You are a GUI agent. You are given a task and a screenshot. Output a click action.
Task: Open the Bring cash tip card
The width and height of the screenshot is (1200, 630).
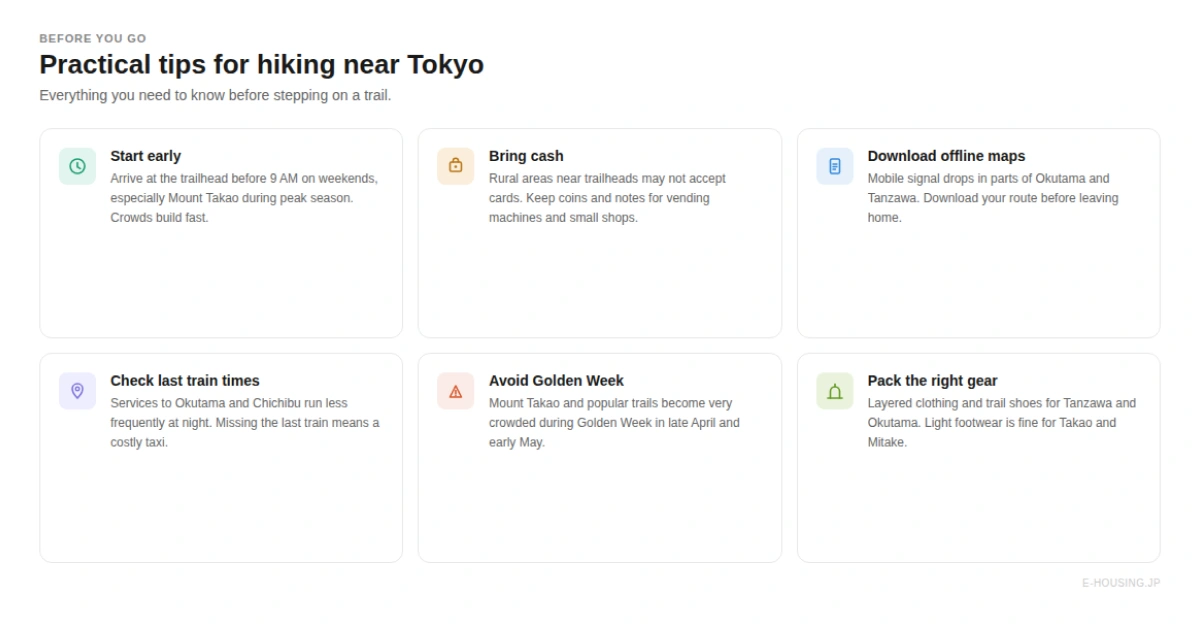[599, 232]
